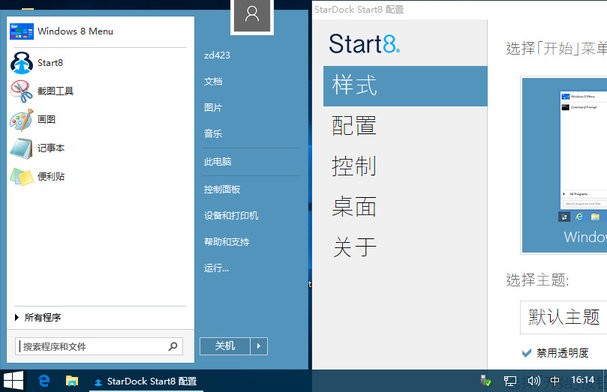Click the 搜索程序和文件 search box

click(99, 346)
